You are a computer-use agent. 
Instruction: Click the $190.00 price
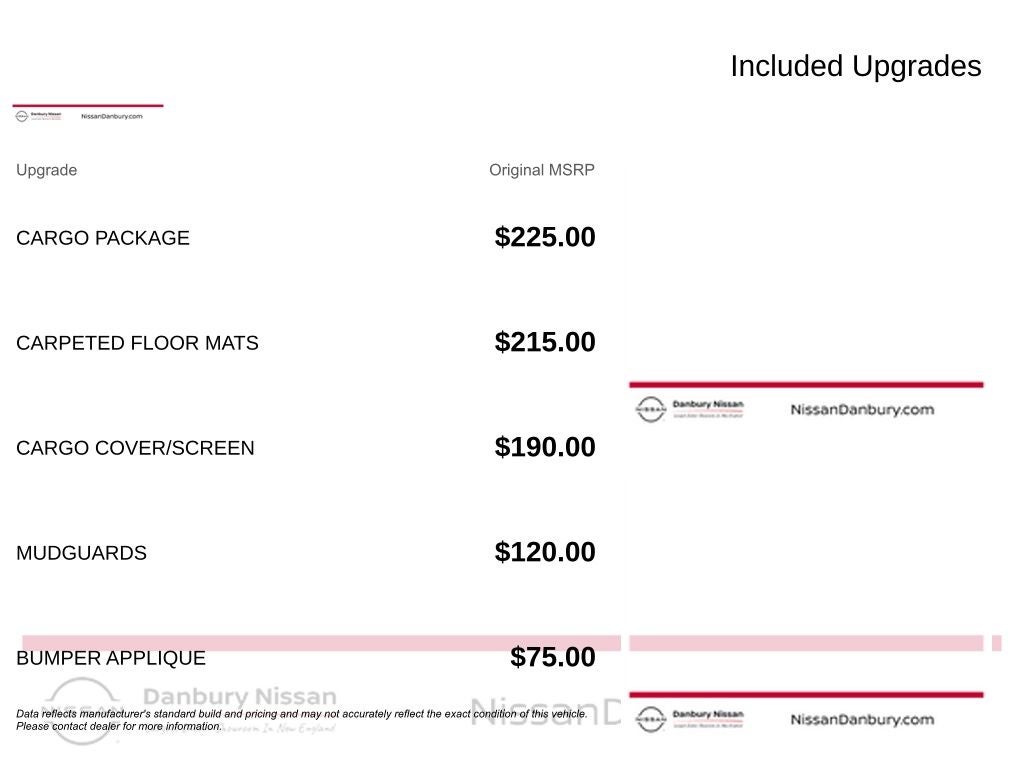pos(545,447)
